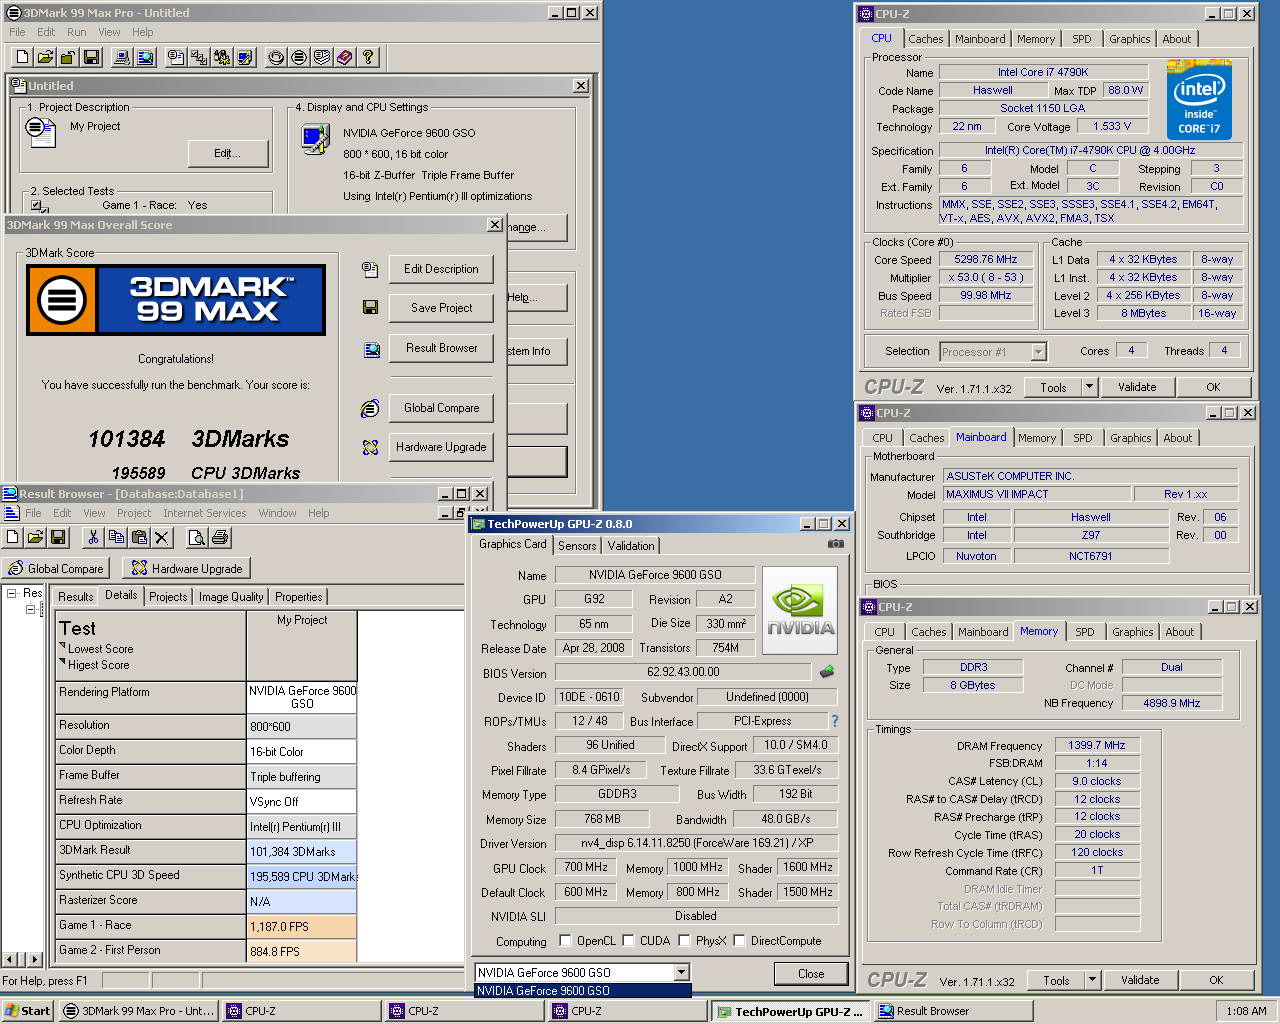The height and width of the screenshot is (1024, 1280).
Task: Click Save floppy icon in 3DMark toolbar
Action: (91, 57)
